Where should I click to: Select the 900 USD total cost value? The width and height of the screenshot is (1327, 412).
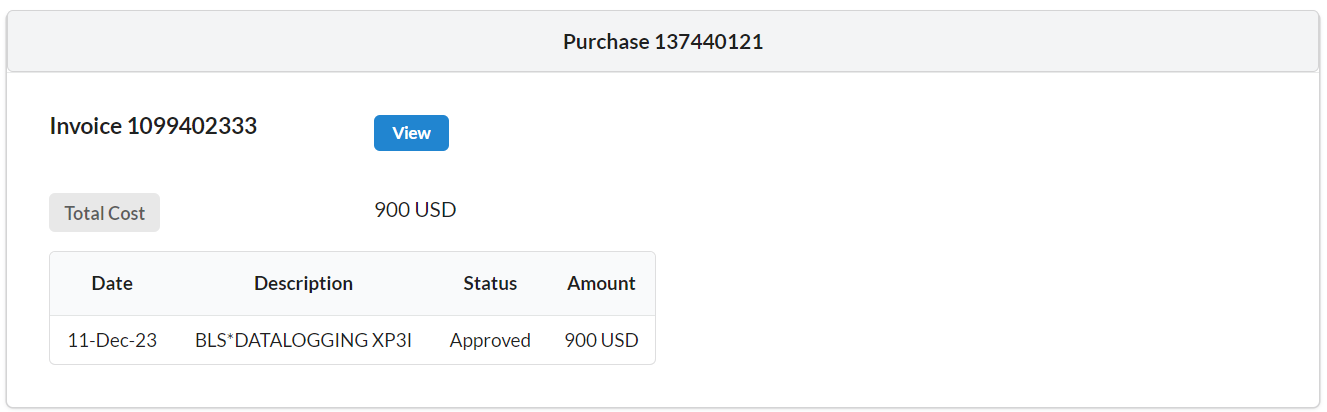coord(415,210)
